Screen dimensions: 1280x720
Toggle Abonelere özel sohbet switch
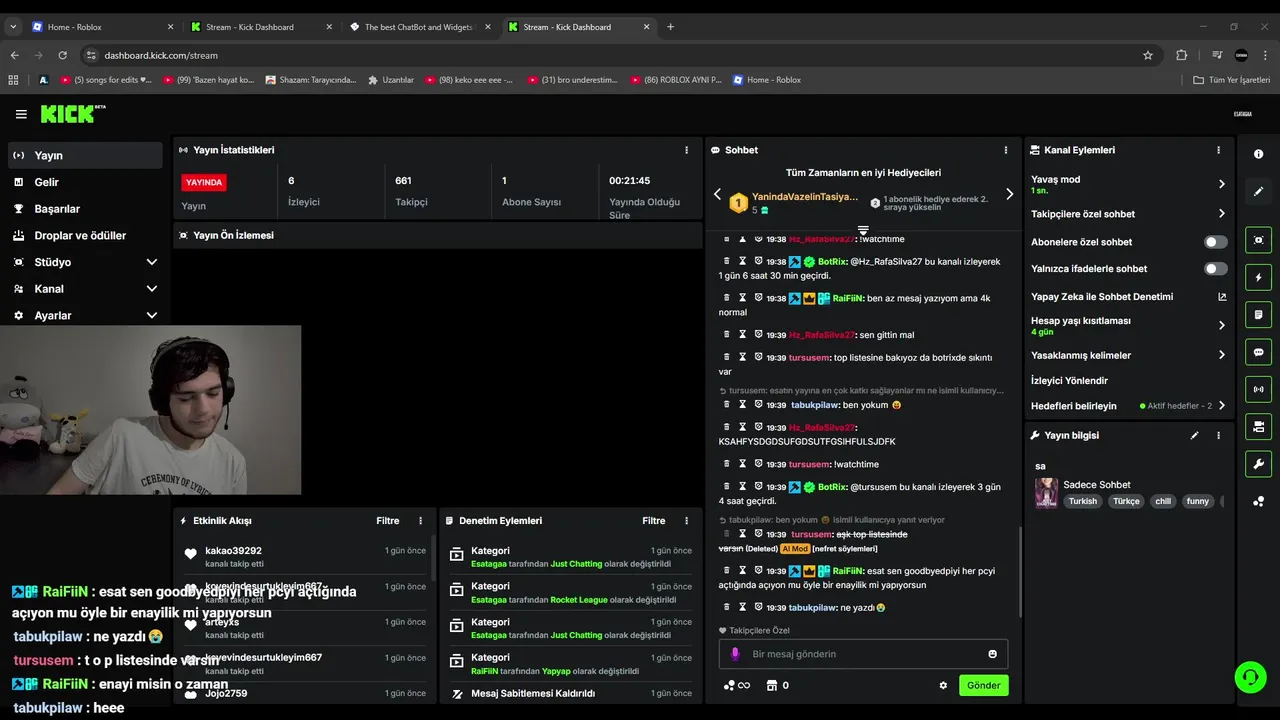[1215, 242]
